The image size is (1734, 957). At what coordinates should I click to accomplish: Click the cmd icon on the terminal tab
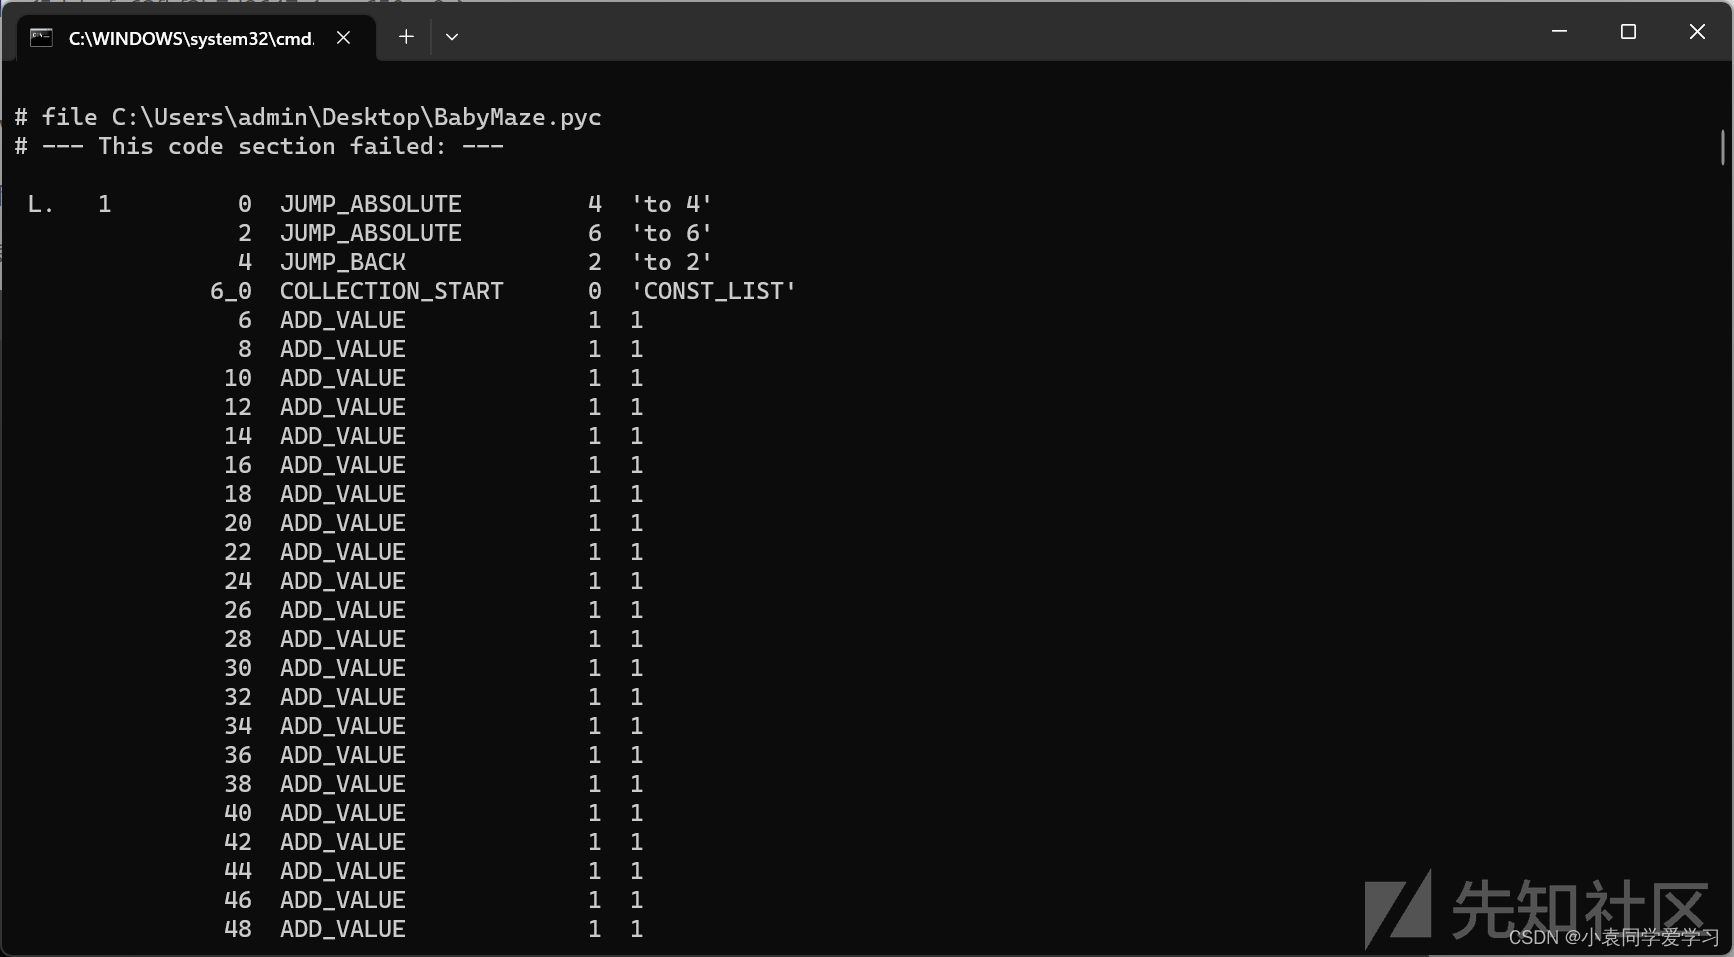click(x=41, y=37)
